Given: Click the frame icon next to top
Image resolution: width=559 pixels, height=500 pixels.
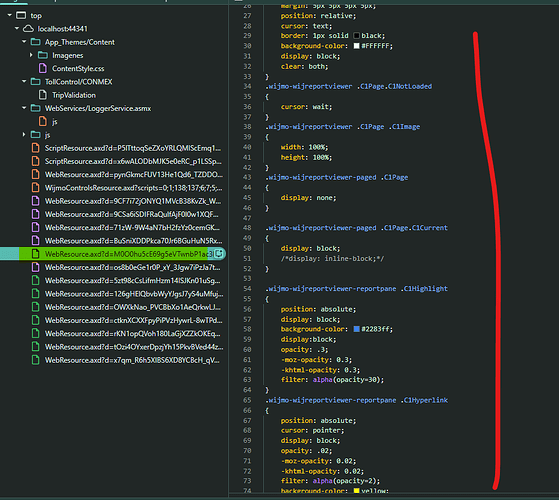Looking at the screenshot, I should [21, 15].
